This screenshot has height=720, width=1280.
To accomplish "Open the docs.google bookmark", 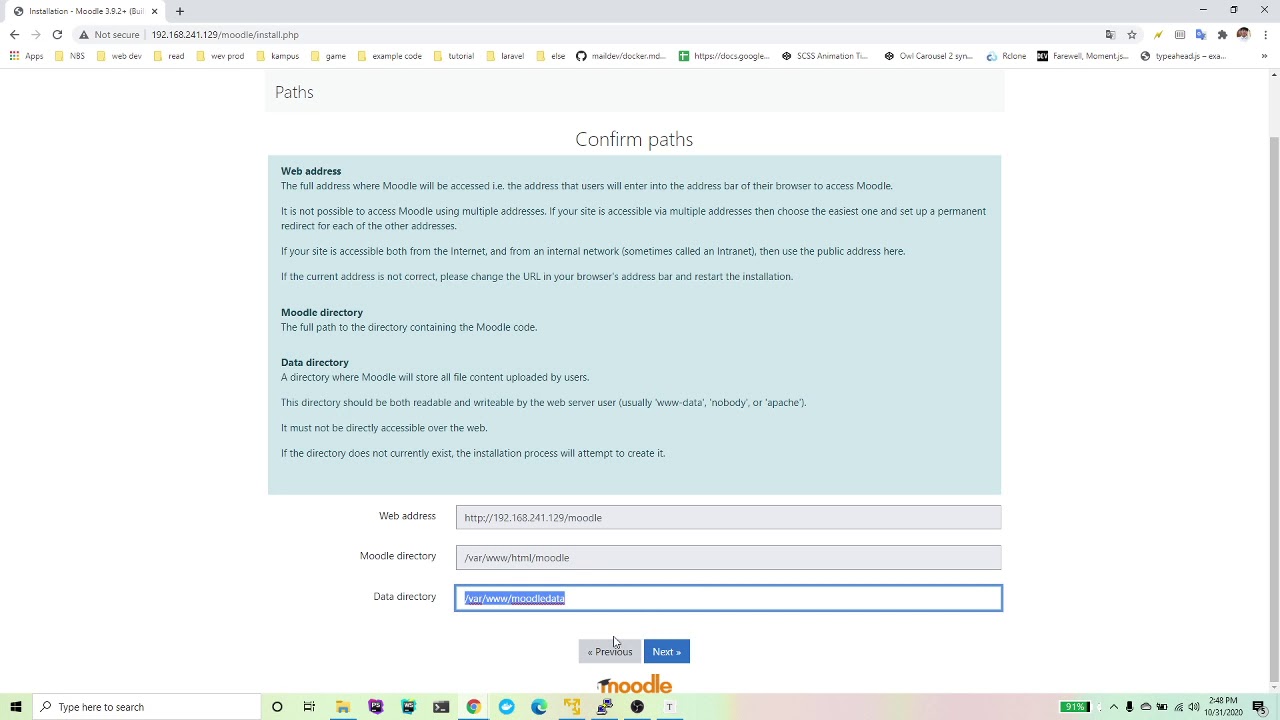I will (724, 56).
